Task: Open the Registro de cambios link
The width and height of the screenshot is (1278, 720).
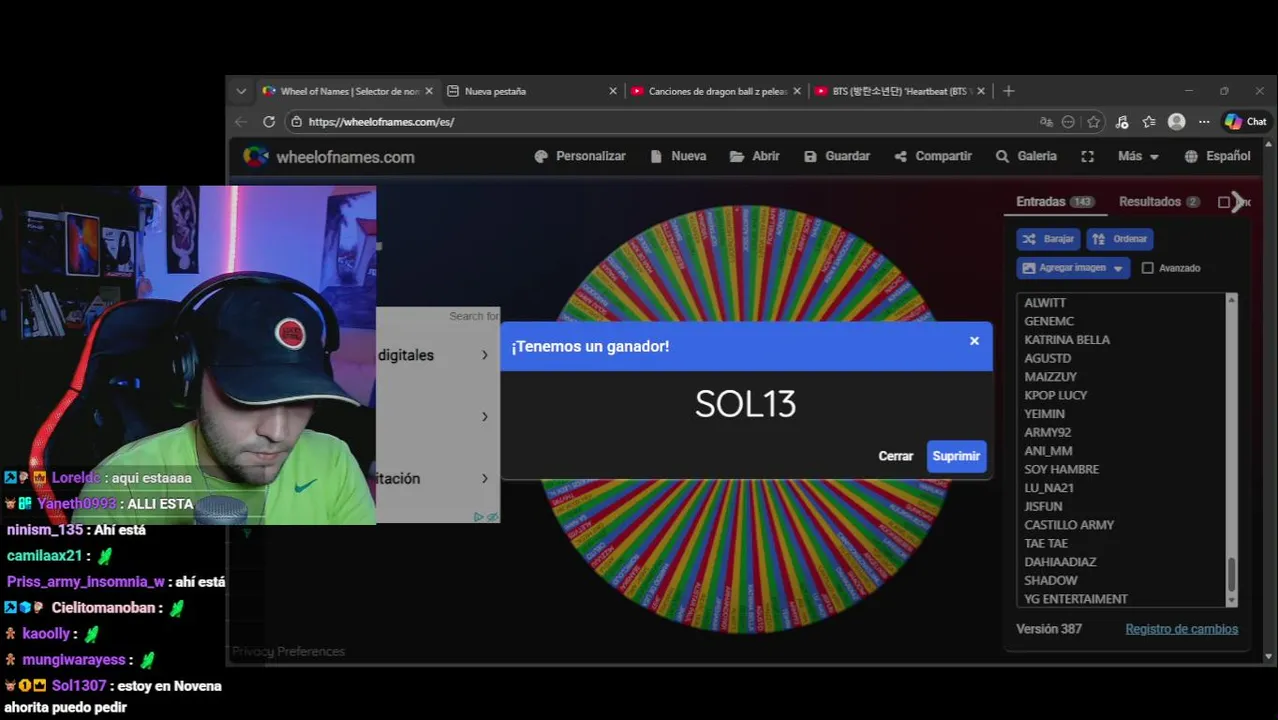Action: click(x=1181, y=629)
